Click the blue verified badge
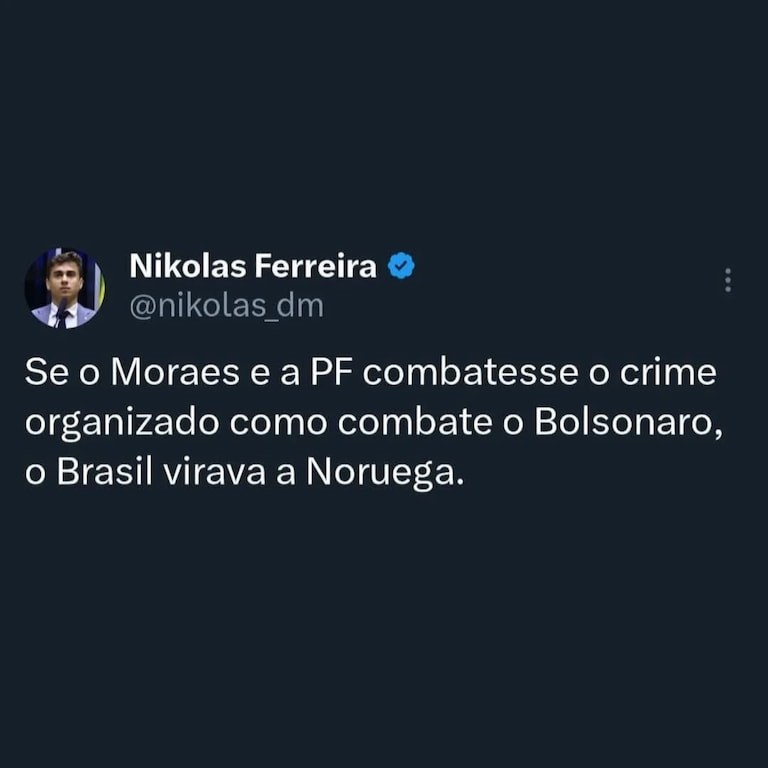The image size is (768, 768). click(x=401, y=266)
